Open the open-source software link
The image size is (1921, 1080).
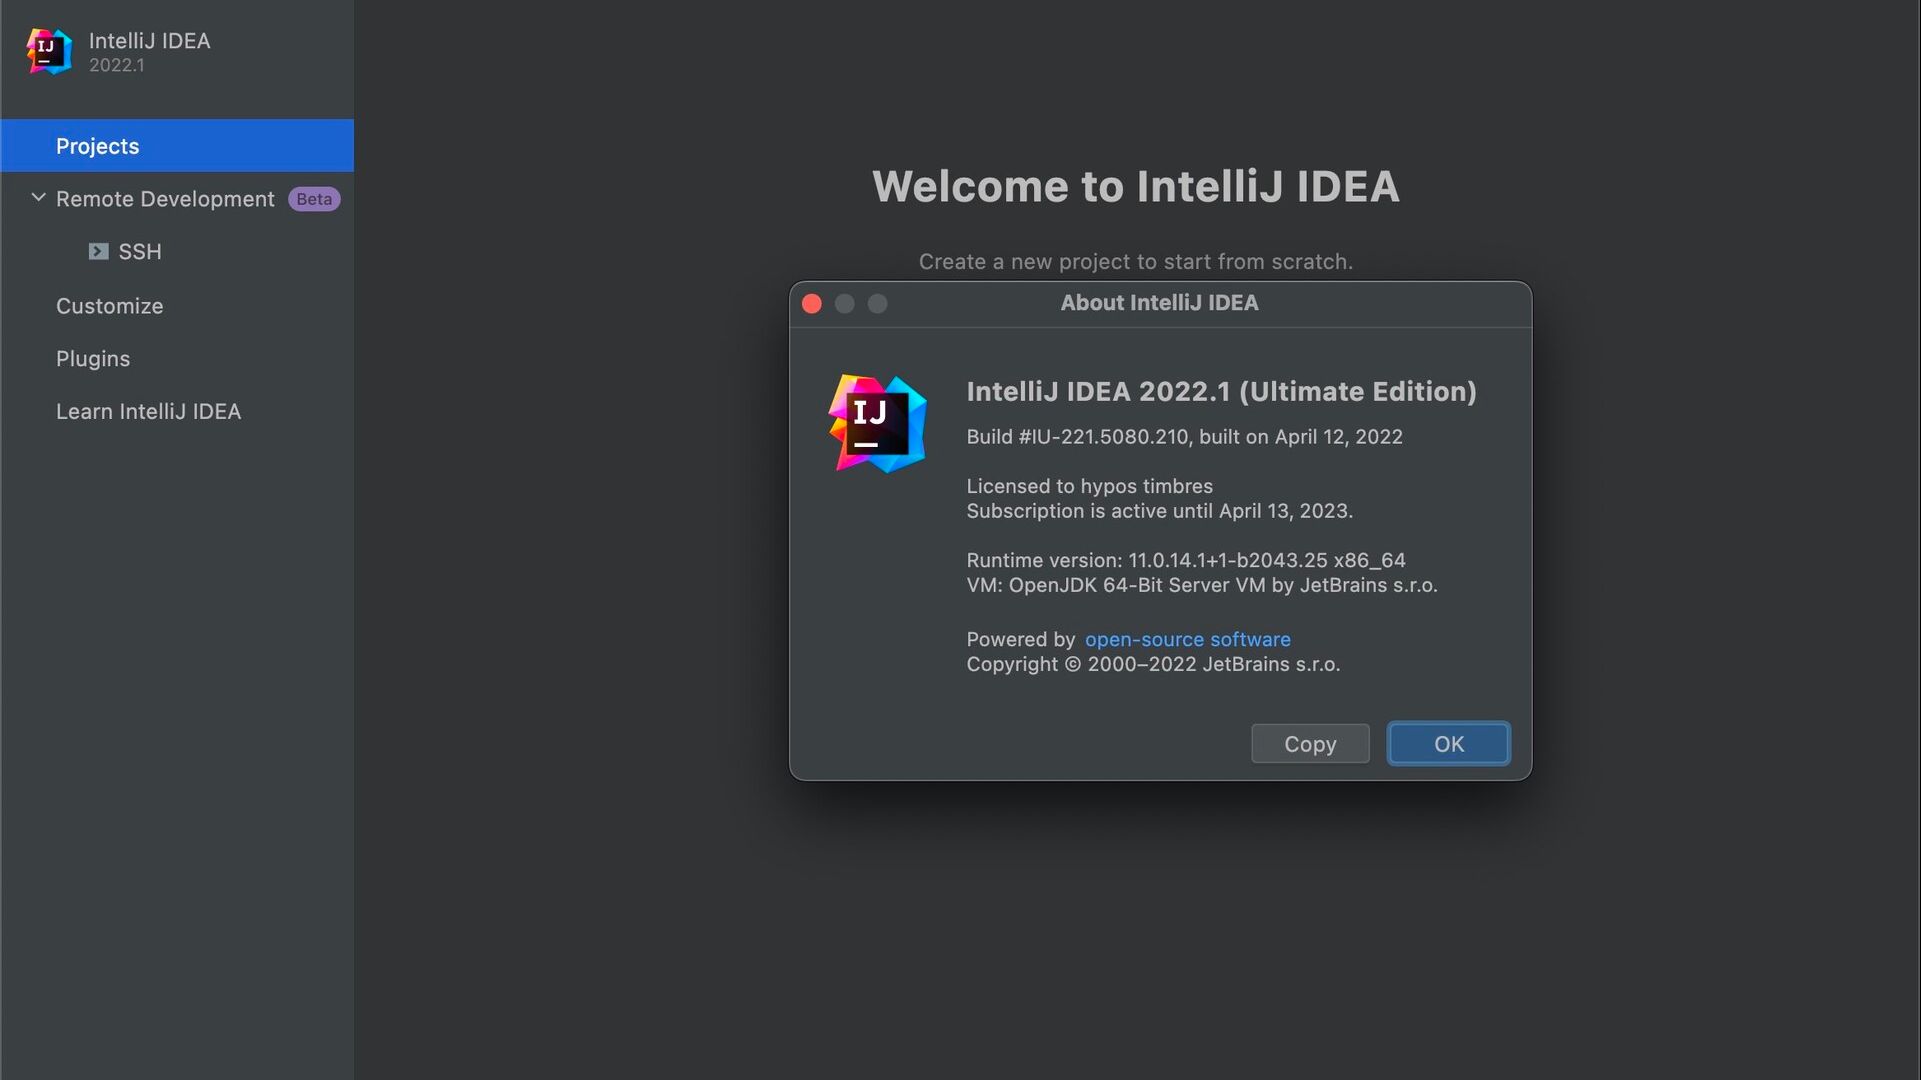click(1188, 639)
